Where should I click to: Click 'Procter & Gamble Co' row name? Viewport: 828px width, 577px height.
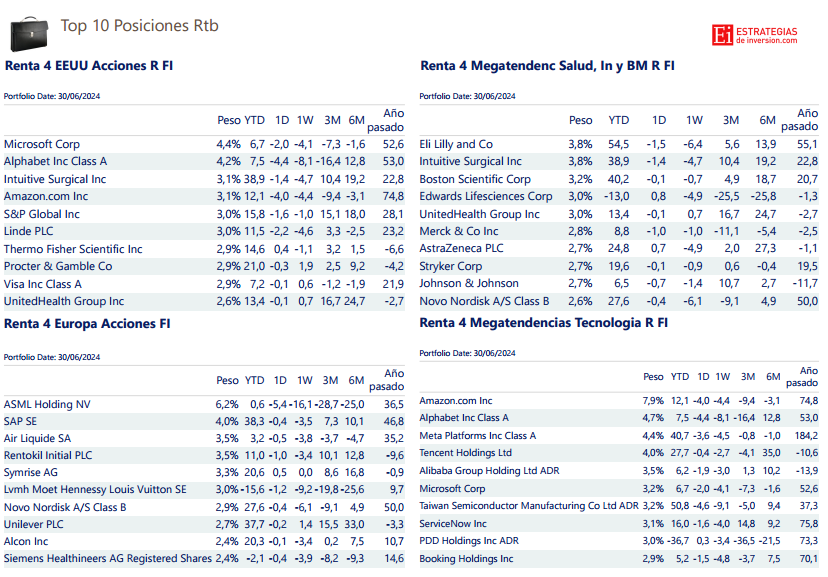point(58,266)
